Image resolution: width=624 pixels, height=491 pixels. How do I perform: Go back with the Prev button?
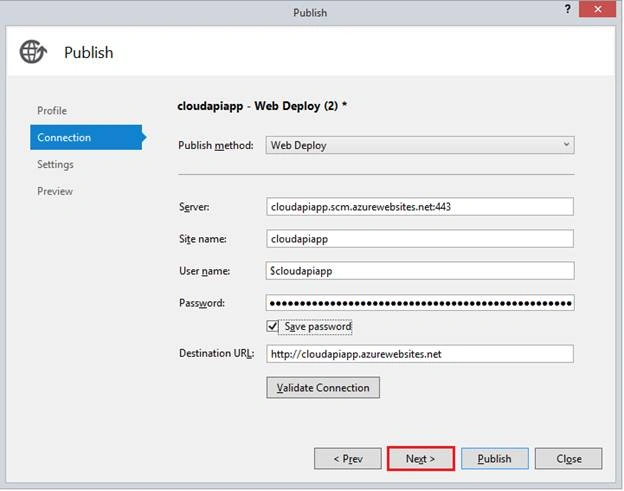[348, 459]
